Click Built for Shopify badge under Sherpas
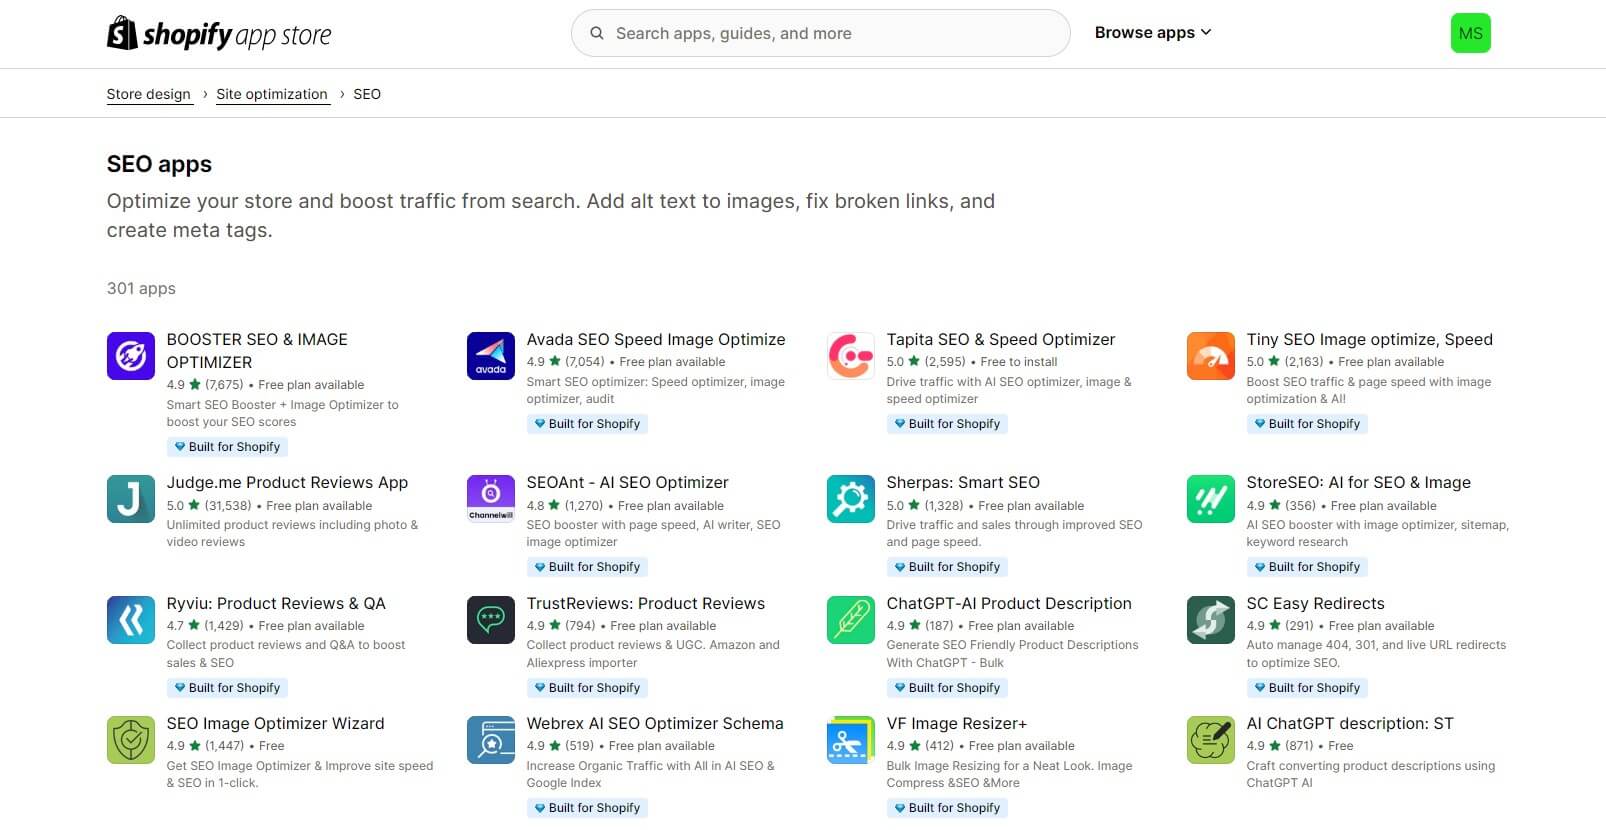The width and height of the screenshot is (1606, 830). point(947,567)
